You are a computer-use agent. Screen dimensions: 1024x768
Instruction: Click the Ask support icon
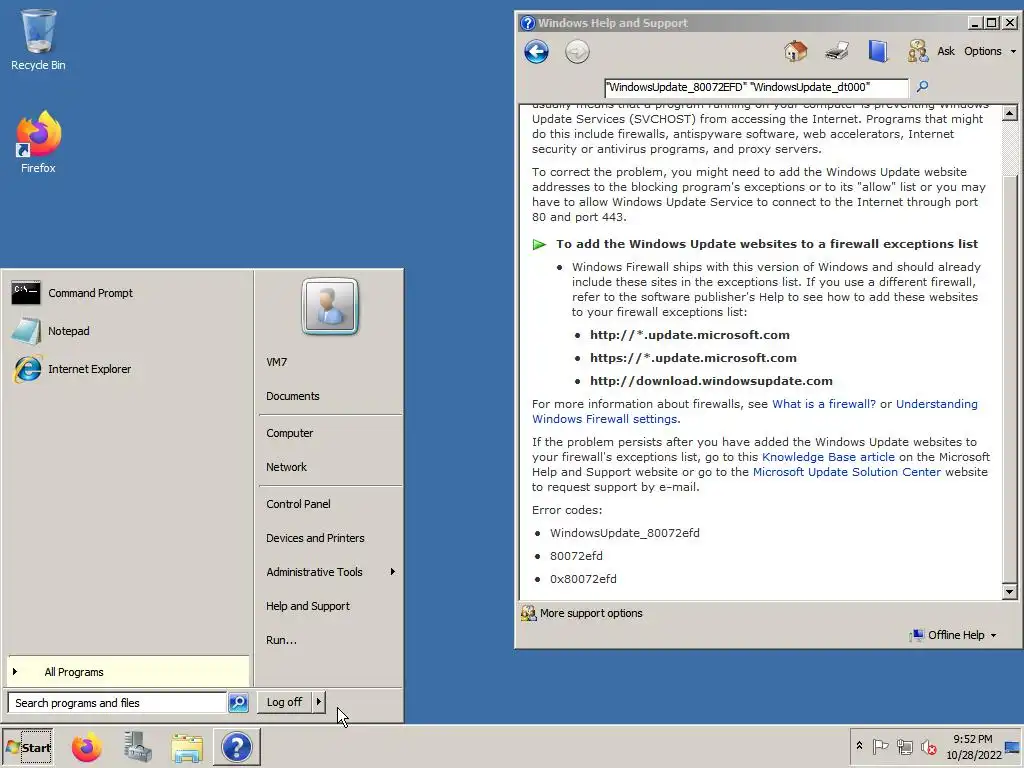(918, 51)
